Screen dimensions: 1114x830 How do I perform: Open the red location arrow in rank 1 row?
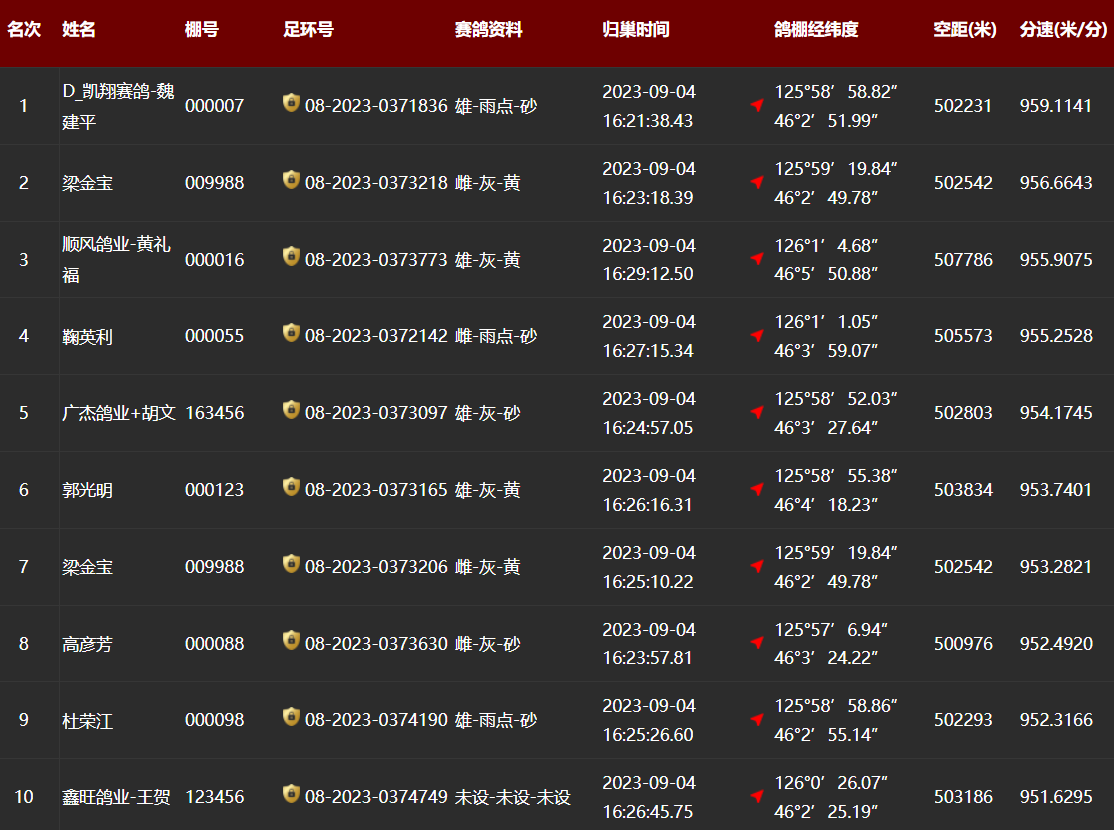[757, 105]
